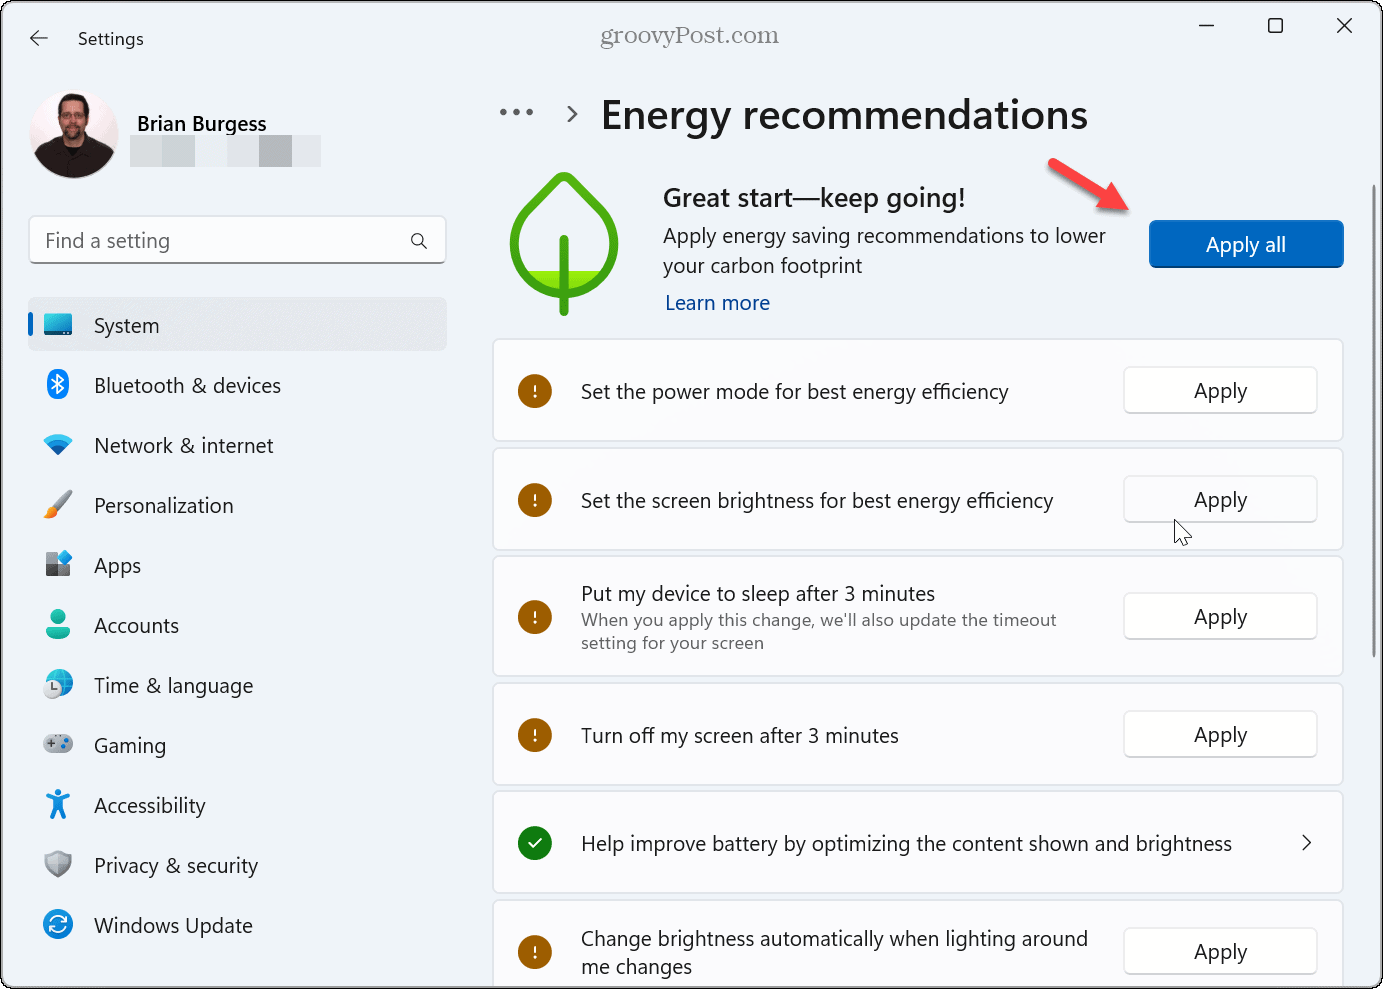This screenshot has height=989, width=1383.
Task: Click the Apply all button
Action: (x=1245, y=244)
